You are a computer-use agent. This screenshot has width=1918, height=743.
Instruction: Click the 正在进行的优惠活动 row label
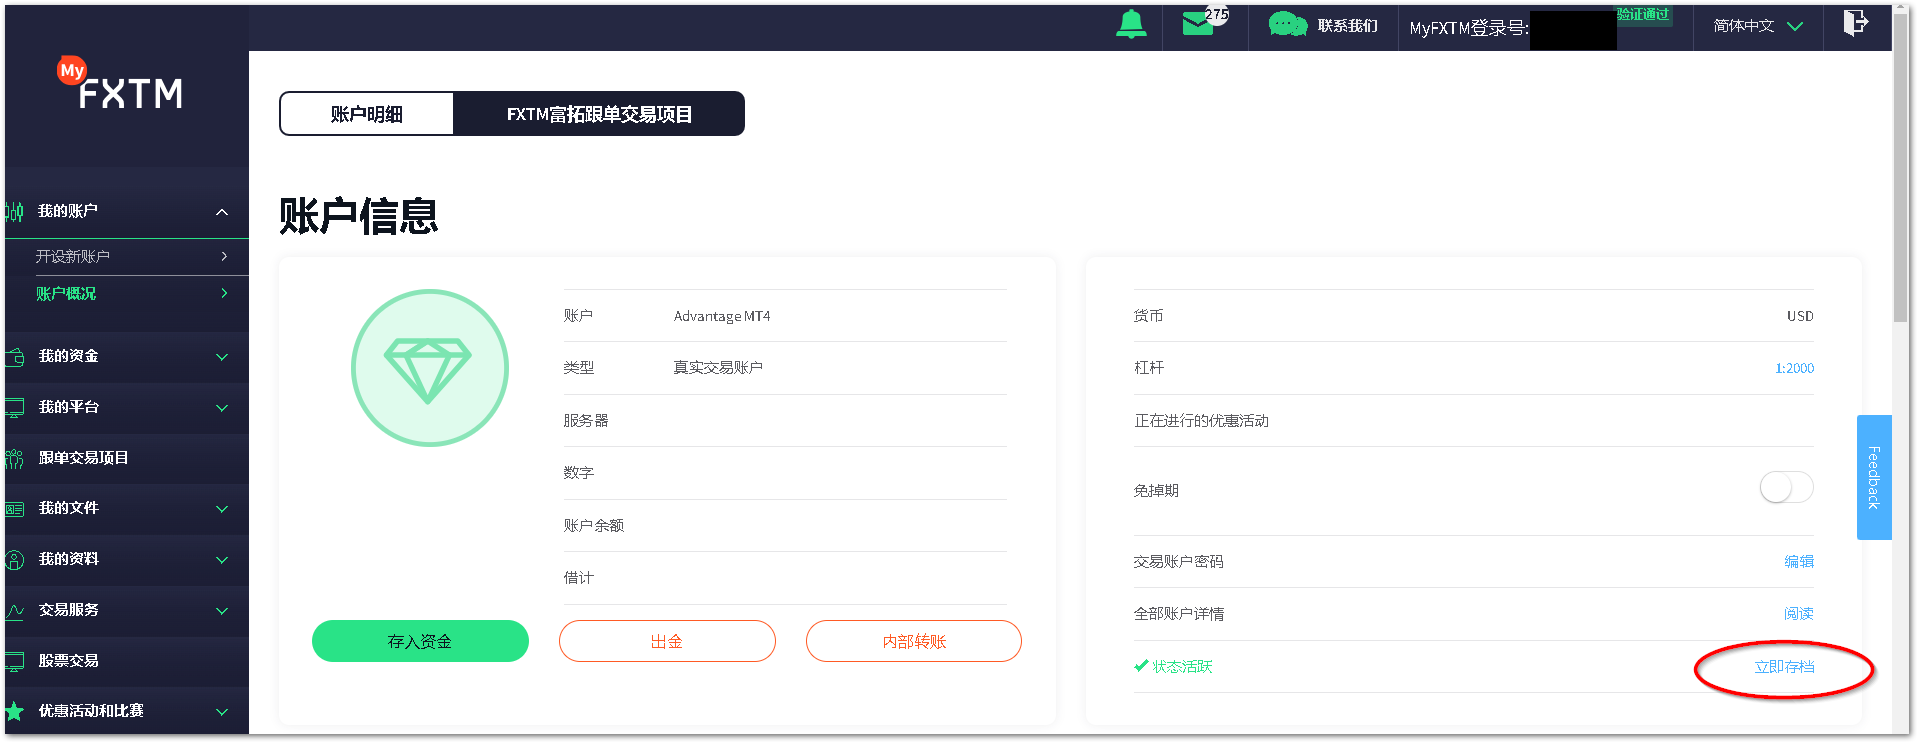tap(1201, 421)
